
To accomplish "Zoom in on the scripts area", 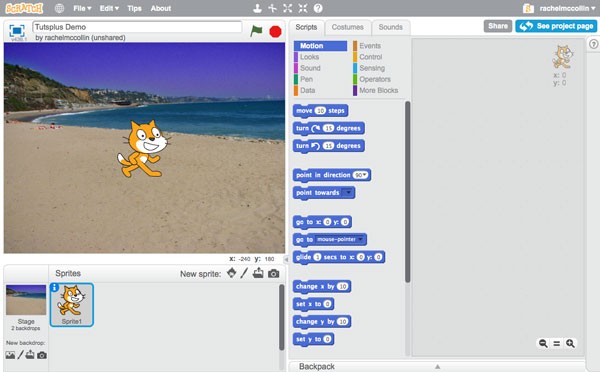I will (570, 343).
